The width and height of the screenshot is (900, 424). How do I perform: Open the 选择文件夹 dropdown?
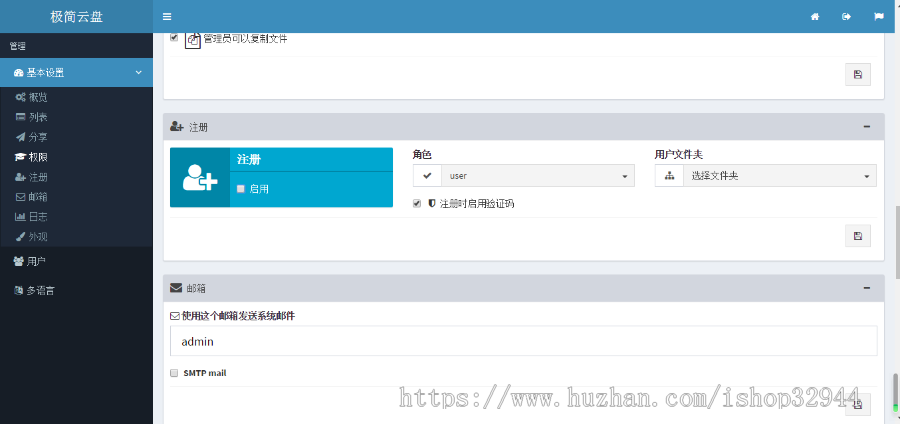tap(779, 176)
